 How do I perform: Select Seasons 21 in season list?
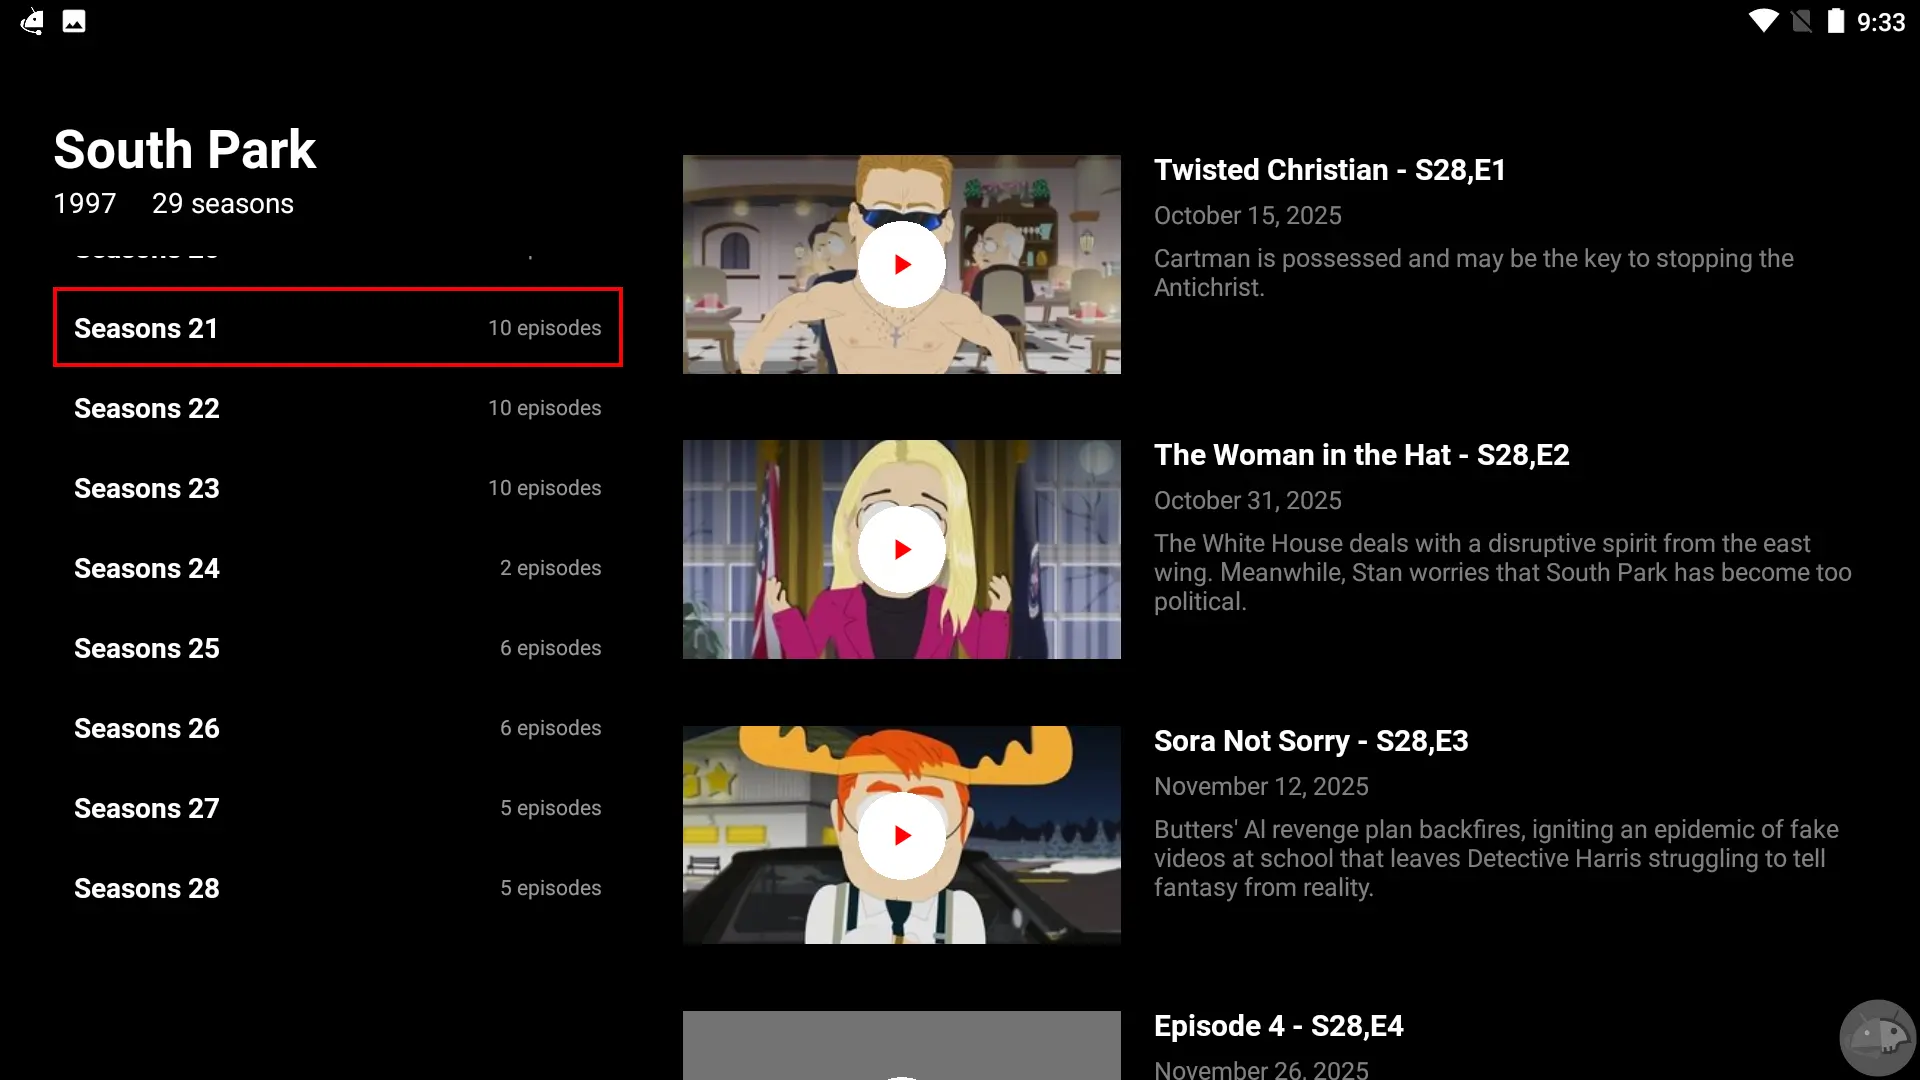[x=337, y=328]
